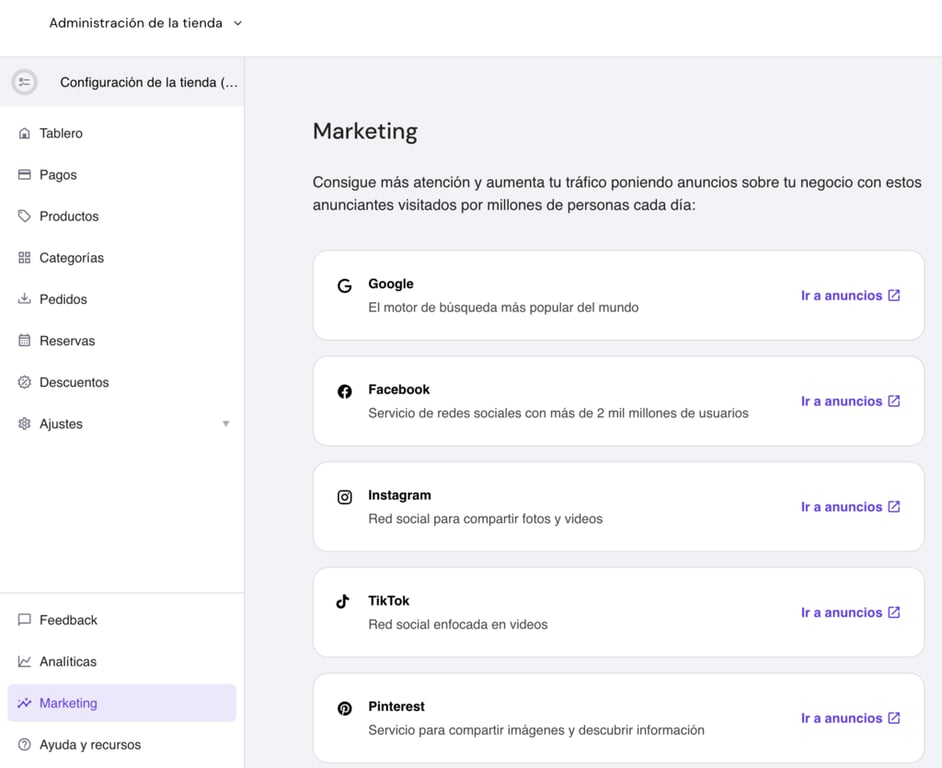This screenshot has width=942, height=768.
Task: Expand the Ajustes submenu arrow
Action: coord(226,423)
